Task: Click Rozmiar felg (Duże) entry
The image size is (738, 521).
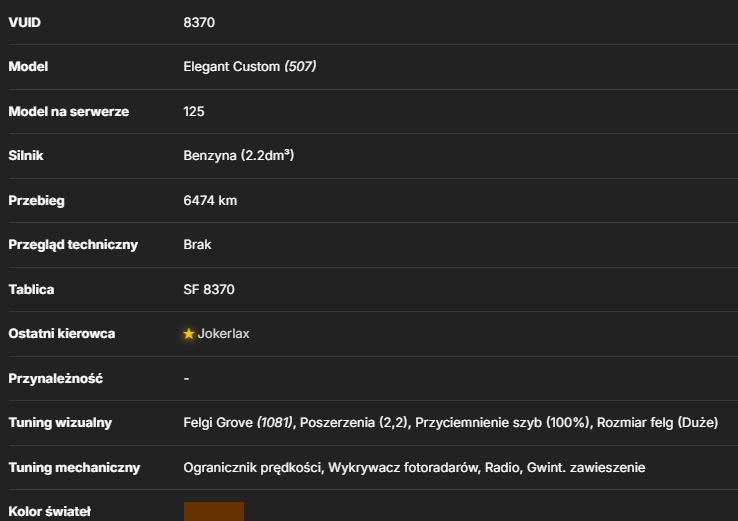Action: pos(658,423)
